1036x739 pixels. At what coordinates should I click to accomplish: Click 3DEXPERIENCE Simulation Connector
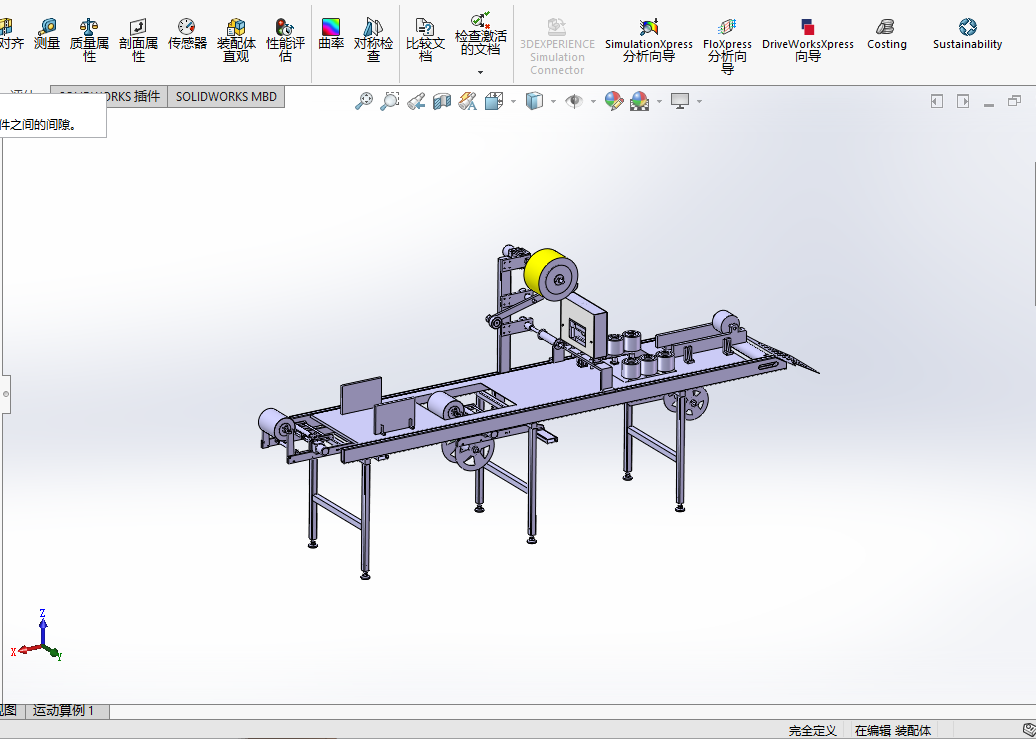(x=557, y=46)
